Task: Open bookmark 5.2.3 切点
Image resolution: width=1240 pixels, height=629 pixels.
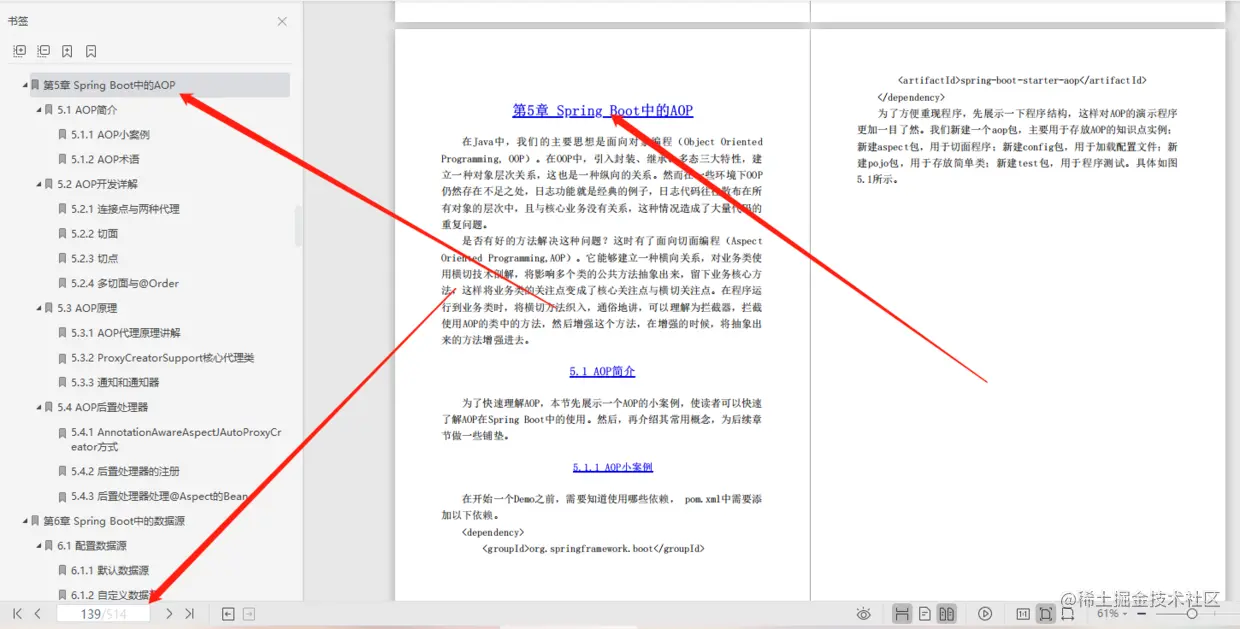Action: click(95, 258)
